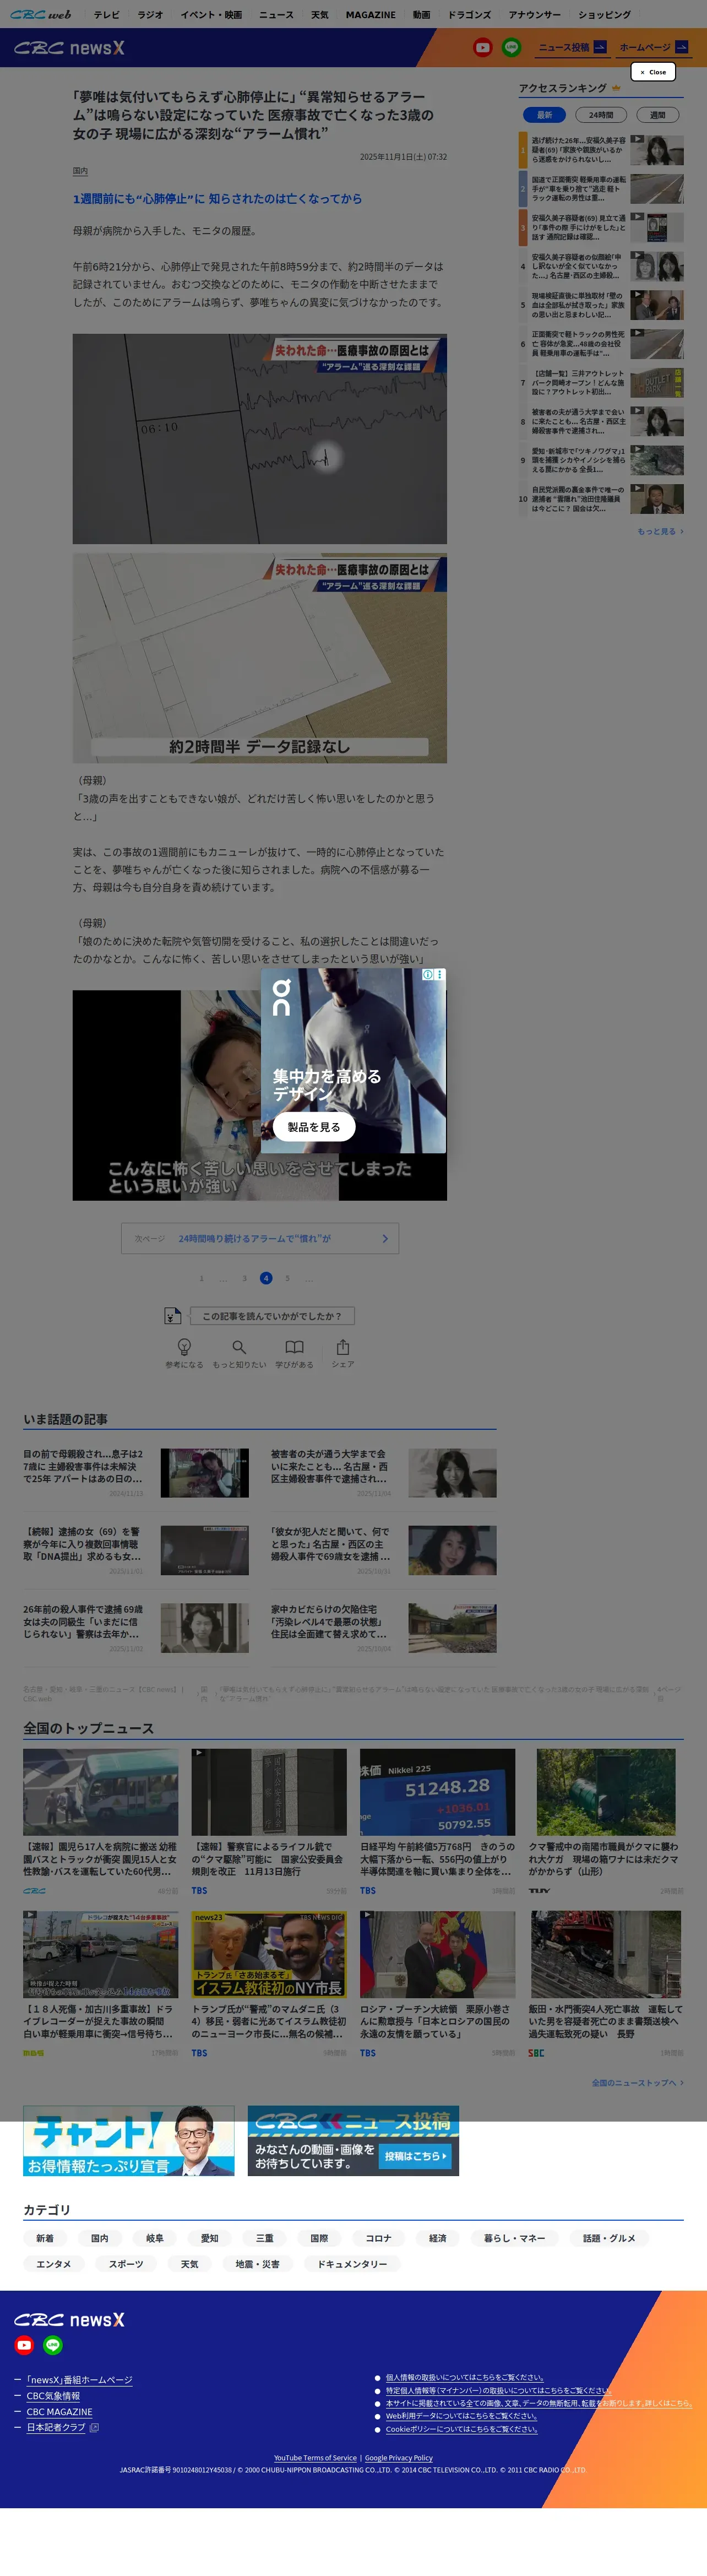
Task: Open the LINE icon in the header
Action: coord(511,47)
